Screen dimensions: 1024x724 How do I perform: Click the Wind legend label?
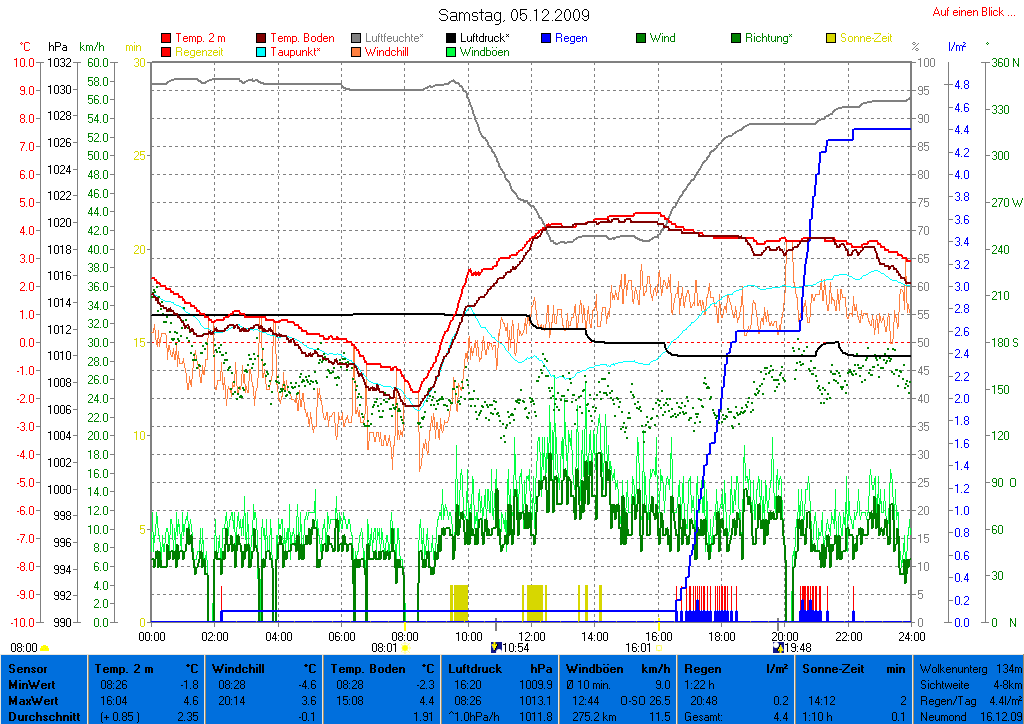[662, 38]
